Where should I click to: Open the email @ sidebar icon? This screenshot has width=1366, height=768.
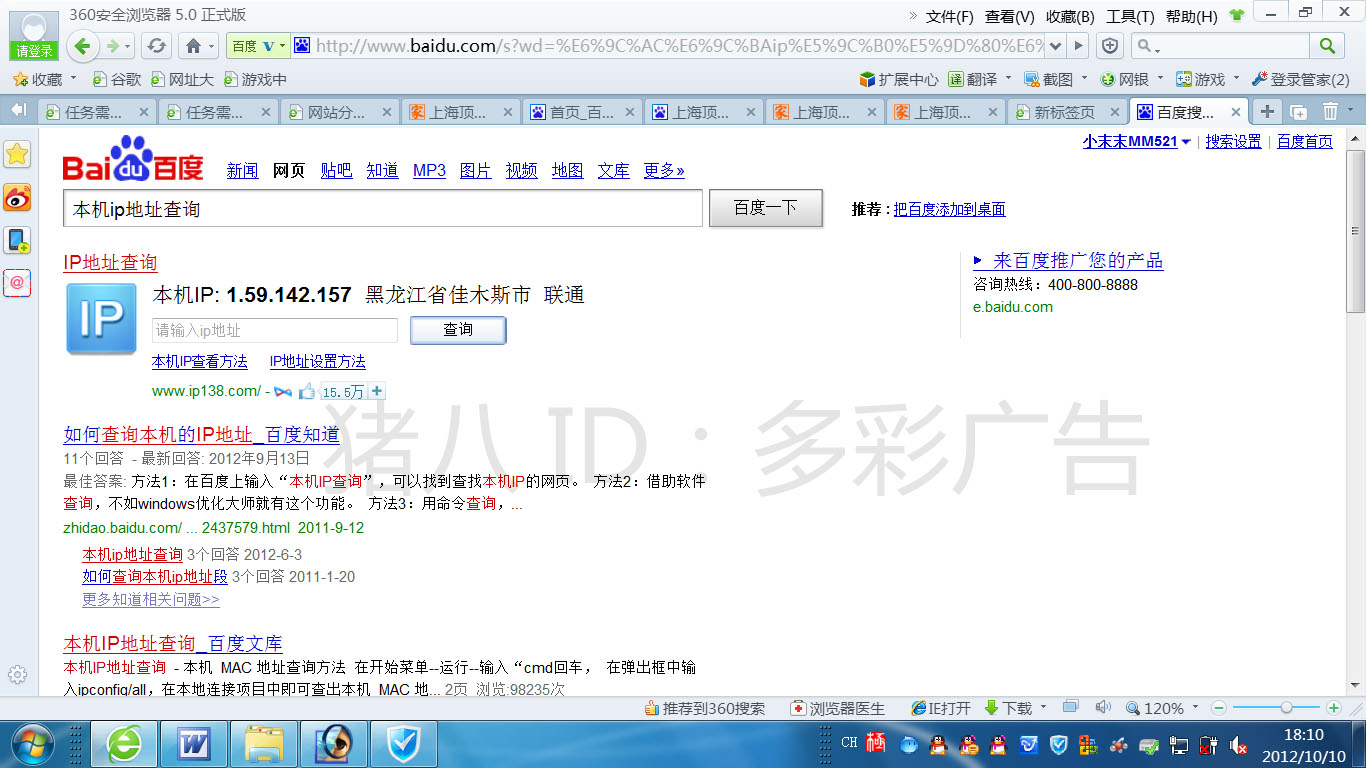(x=18, y=283)
